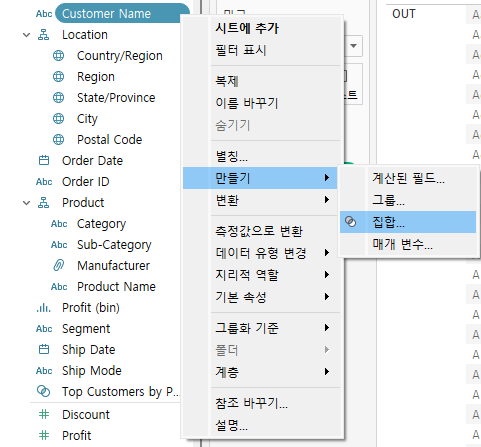Click the hierarchy icon next to Location
This screenshot has height=447, width=481.
(43, 35)
